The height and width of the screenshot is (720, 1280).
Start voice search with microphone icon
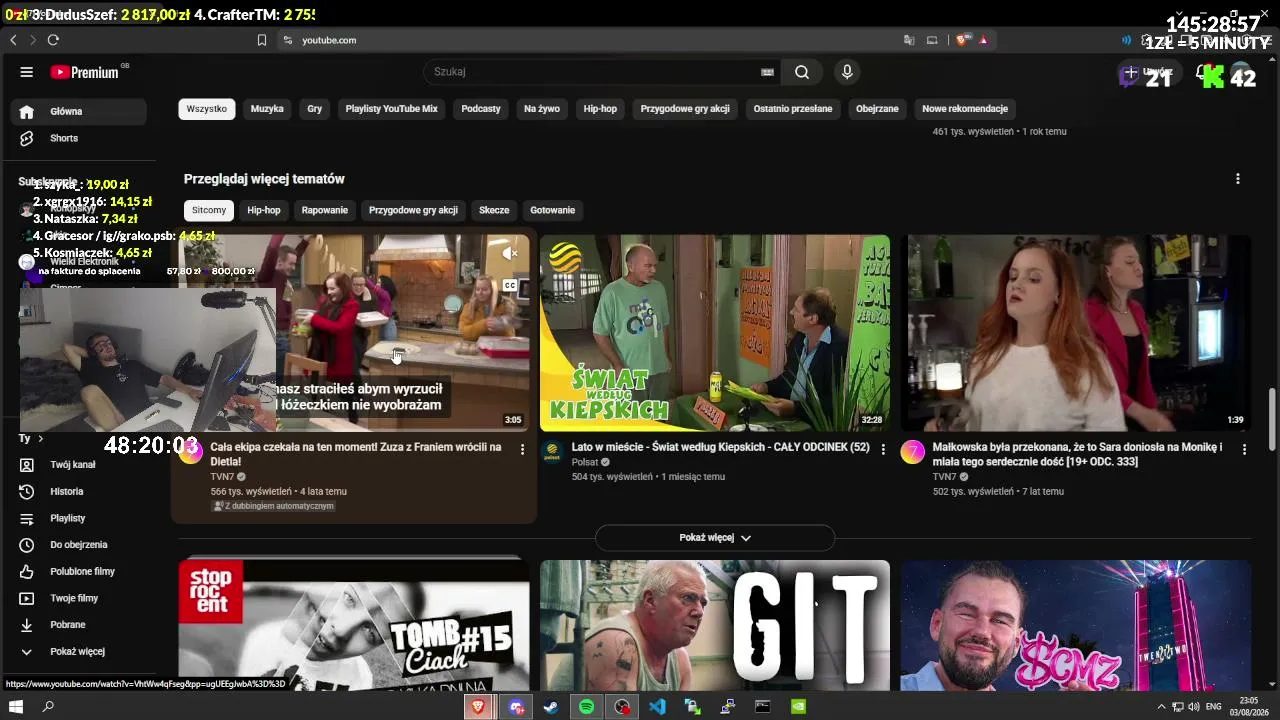point(847,72)
